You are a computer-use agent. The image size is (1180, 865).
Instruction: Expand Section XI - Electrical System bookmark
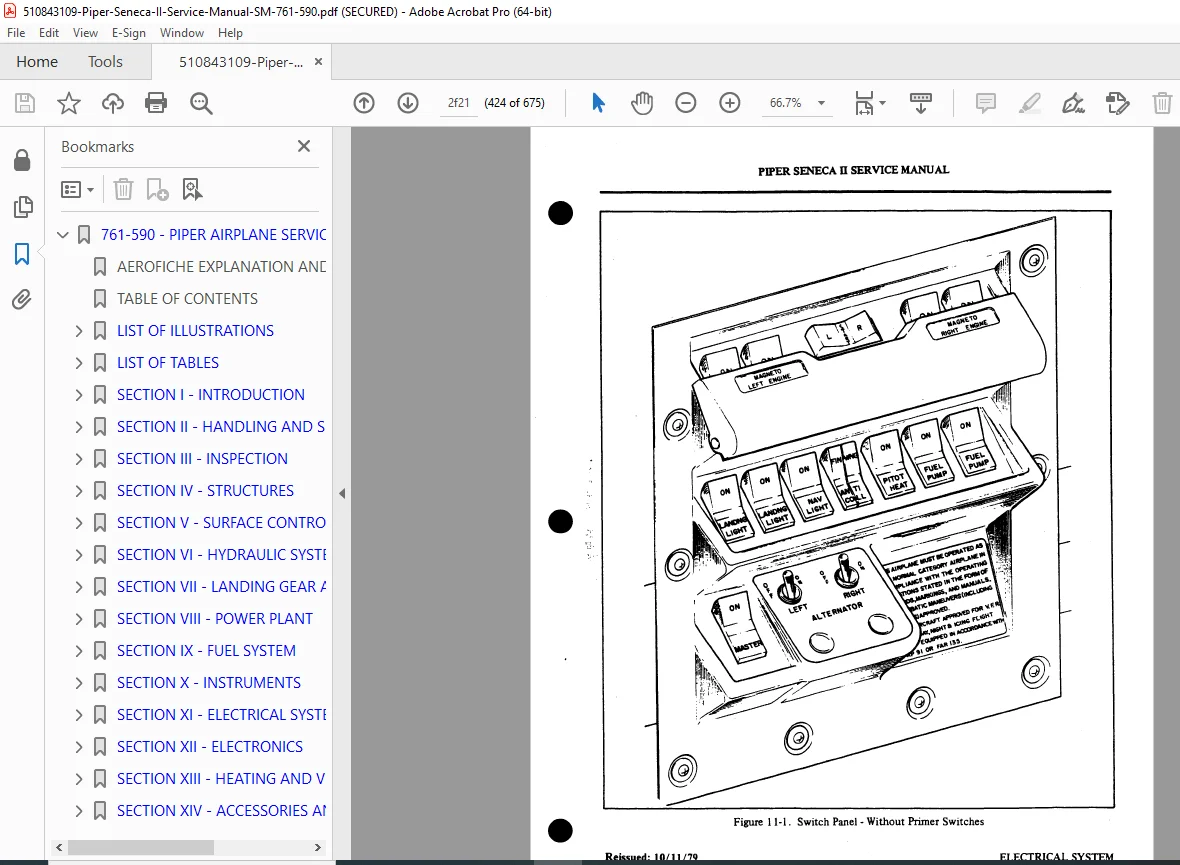point(79,714)
